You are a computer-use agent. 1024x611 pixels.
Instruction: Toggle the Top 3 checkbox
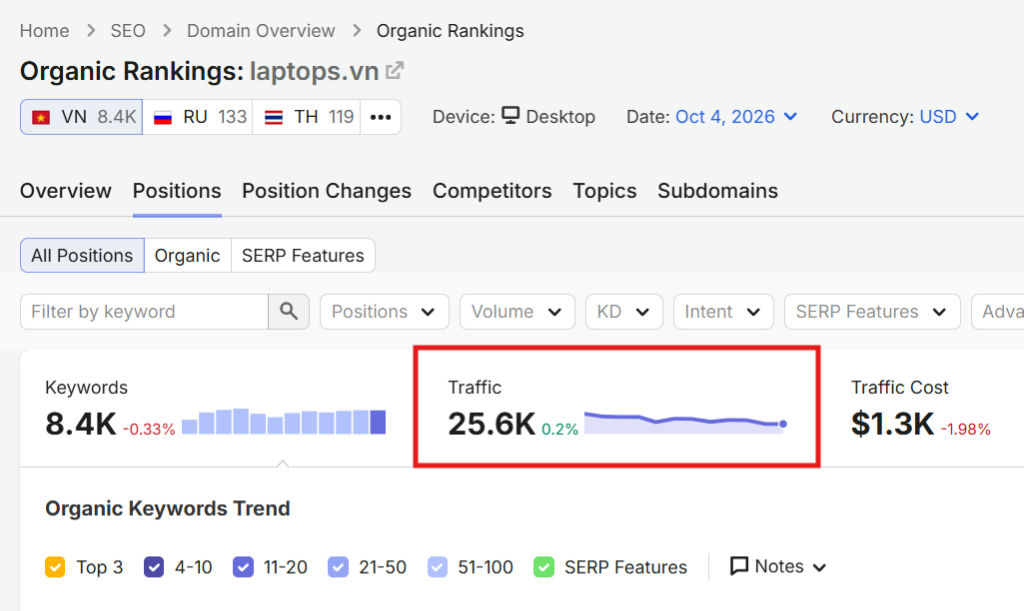(55, 567)
